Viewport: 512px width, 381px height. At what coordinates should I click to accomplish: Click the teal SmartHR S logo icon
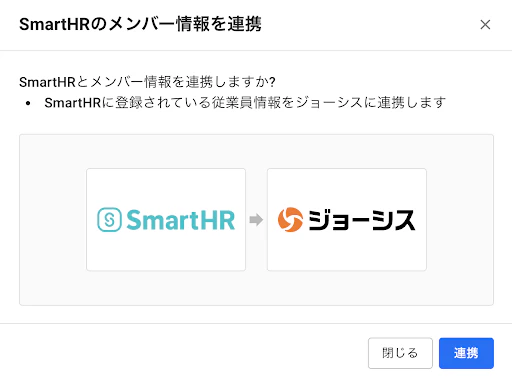[x=109, y=220]
